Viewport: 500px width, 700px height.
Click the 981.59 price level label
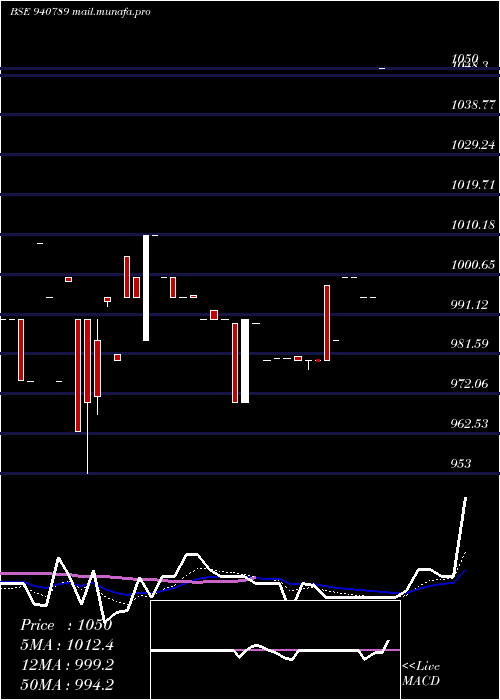470,344
